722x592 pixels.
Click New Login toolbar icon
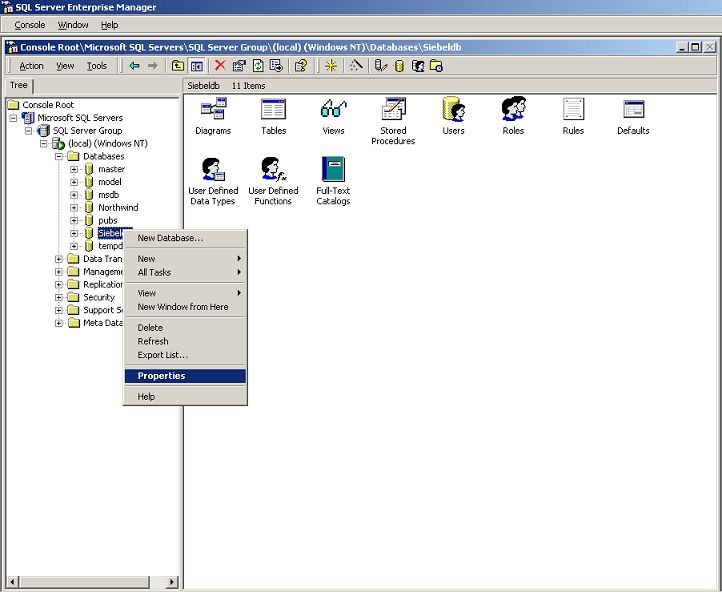tap(418, 66)
